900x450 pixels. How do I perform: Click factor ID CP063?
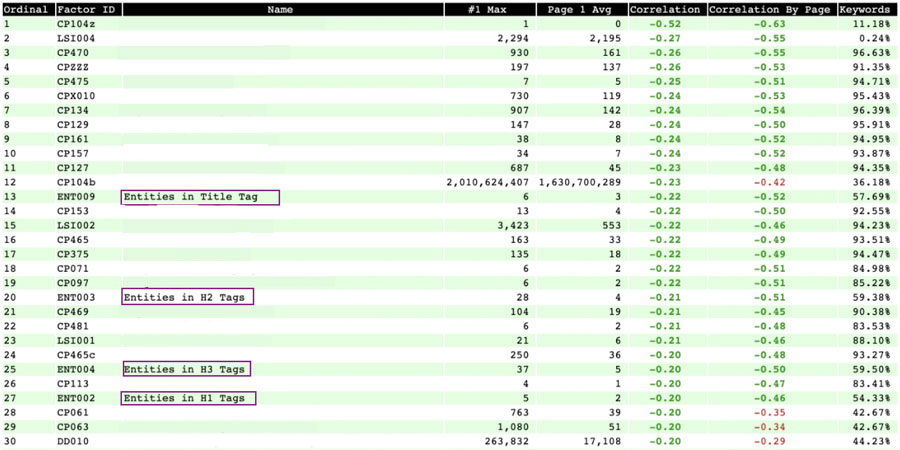pyautogui.click(x=72, y=426)
